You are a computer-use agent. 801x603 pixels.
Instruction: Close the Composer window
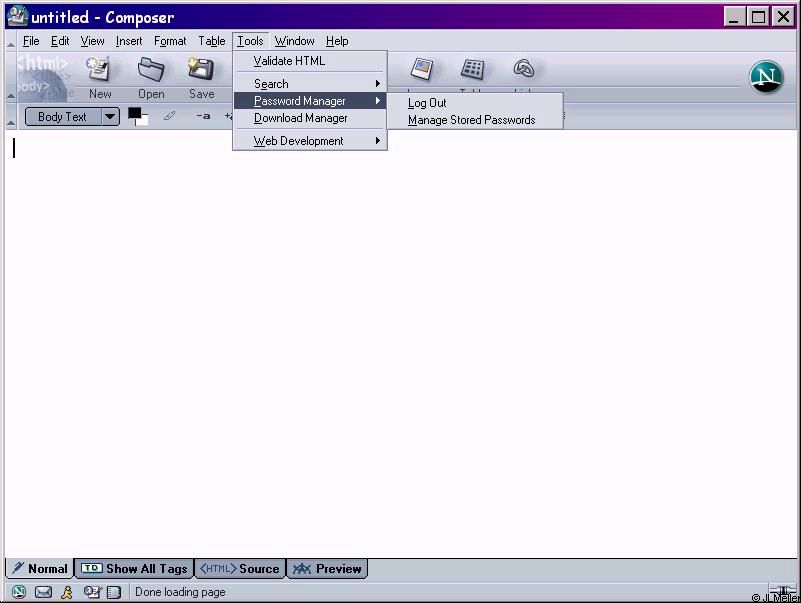783,17
